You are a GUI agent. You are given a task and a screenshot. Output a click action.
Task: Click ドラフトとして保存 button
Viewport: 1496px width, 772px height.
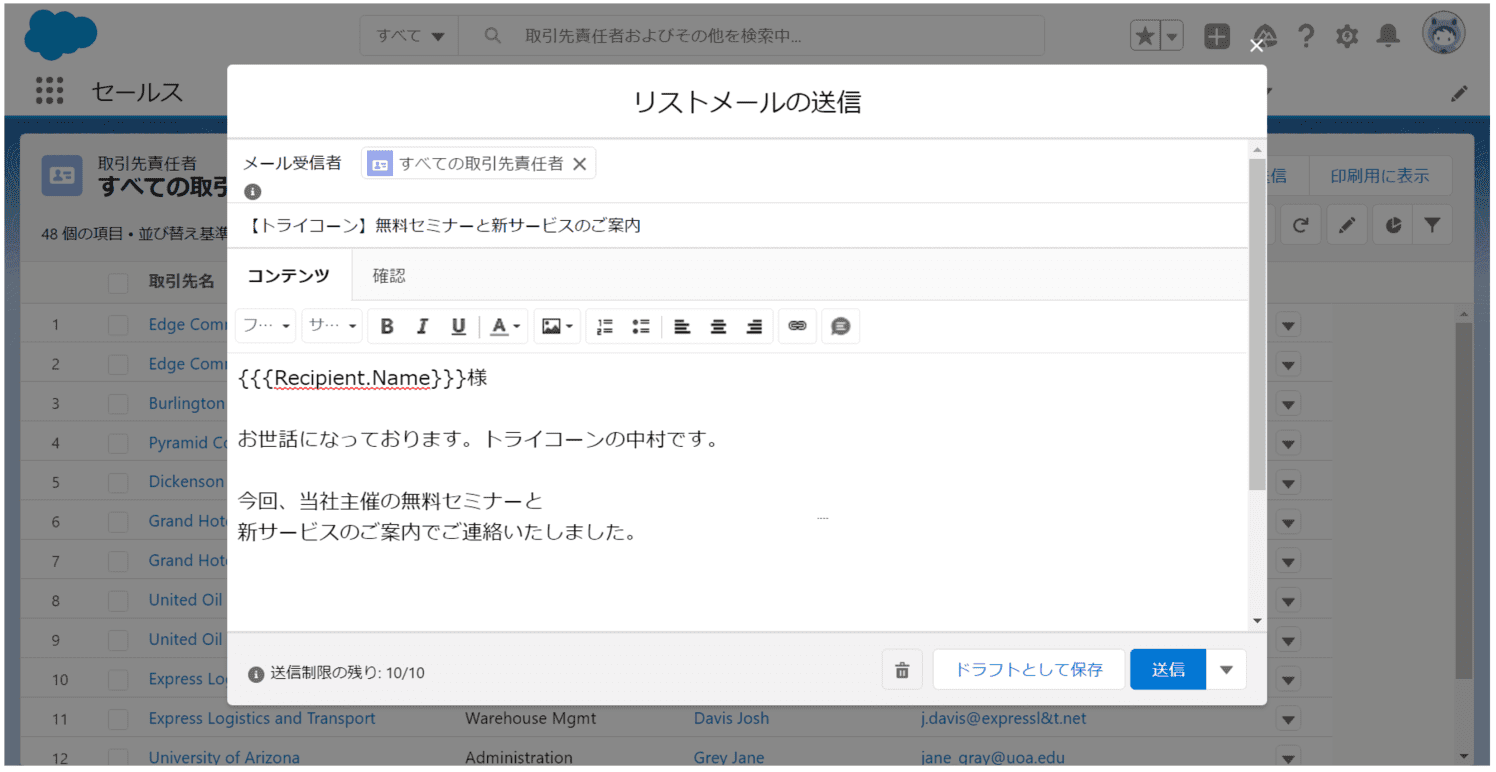(1029, 670)
